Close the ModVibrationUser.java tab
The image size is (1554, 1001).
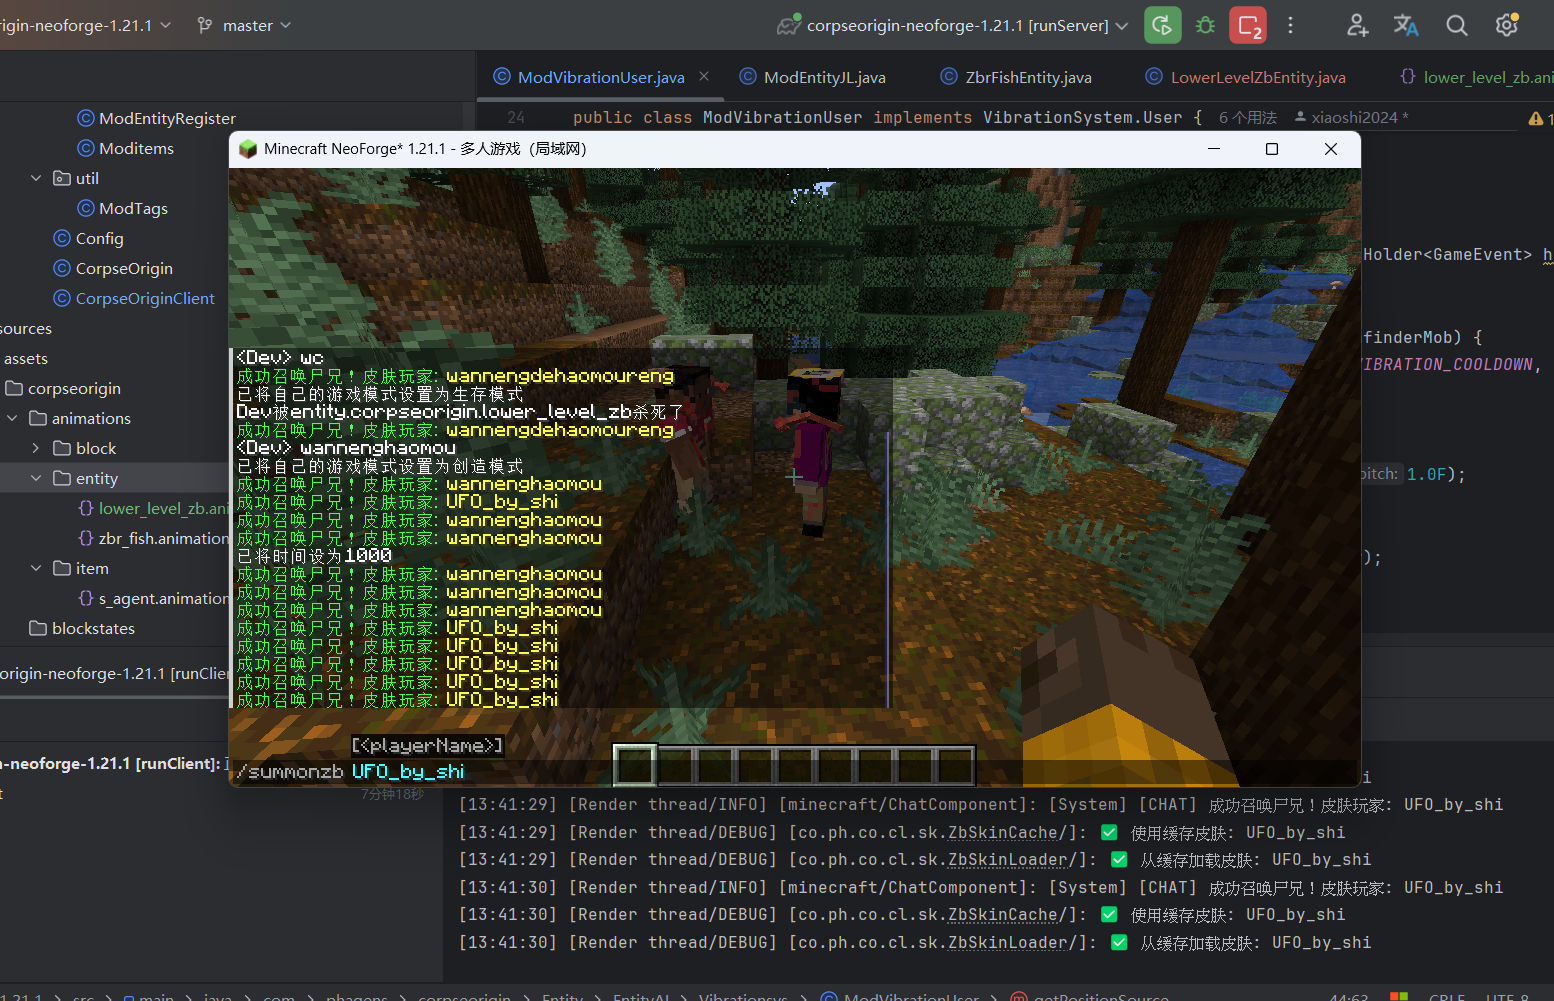[x=704, y=76]
